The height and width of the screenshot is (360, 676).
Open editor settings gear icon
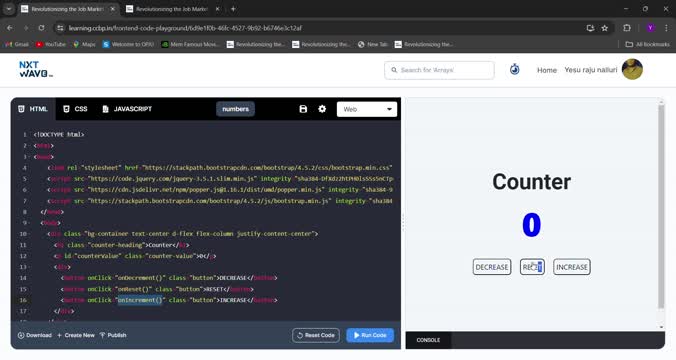pos(322,109)
